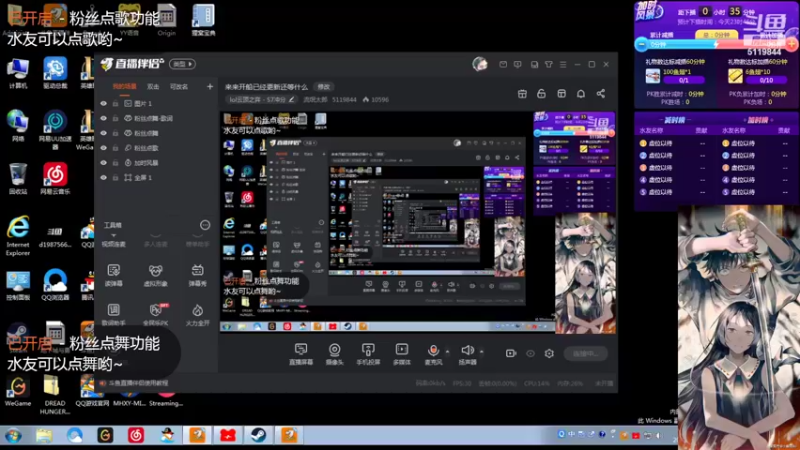Image resolution: width=800 pixels, height=450 pixels.
Task: Open the settings gear in bottom bar
Action: tap(549, 354)
